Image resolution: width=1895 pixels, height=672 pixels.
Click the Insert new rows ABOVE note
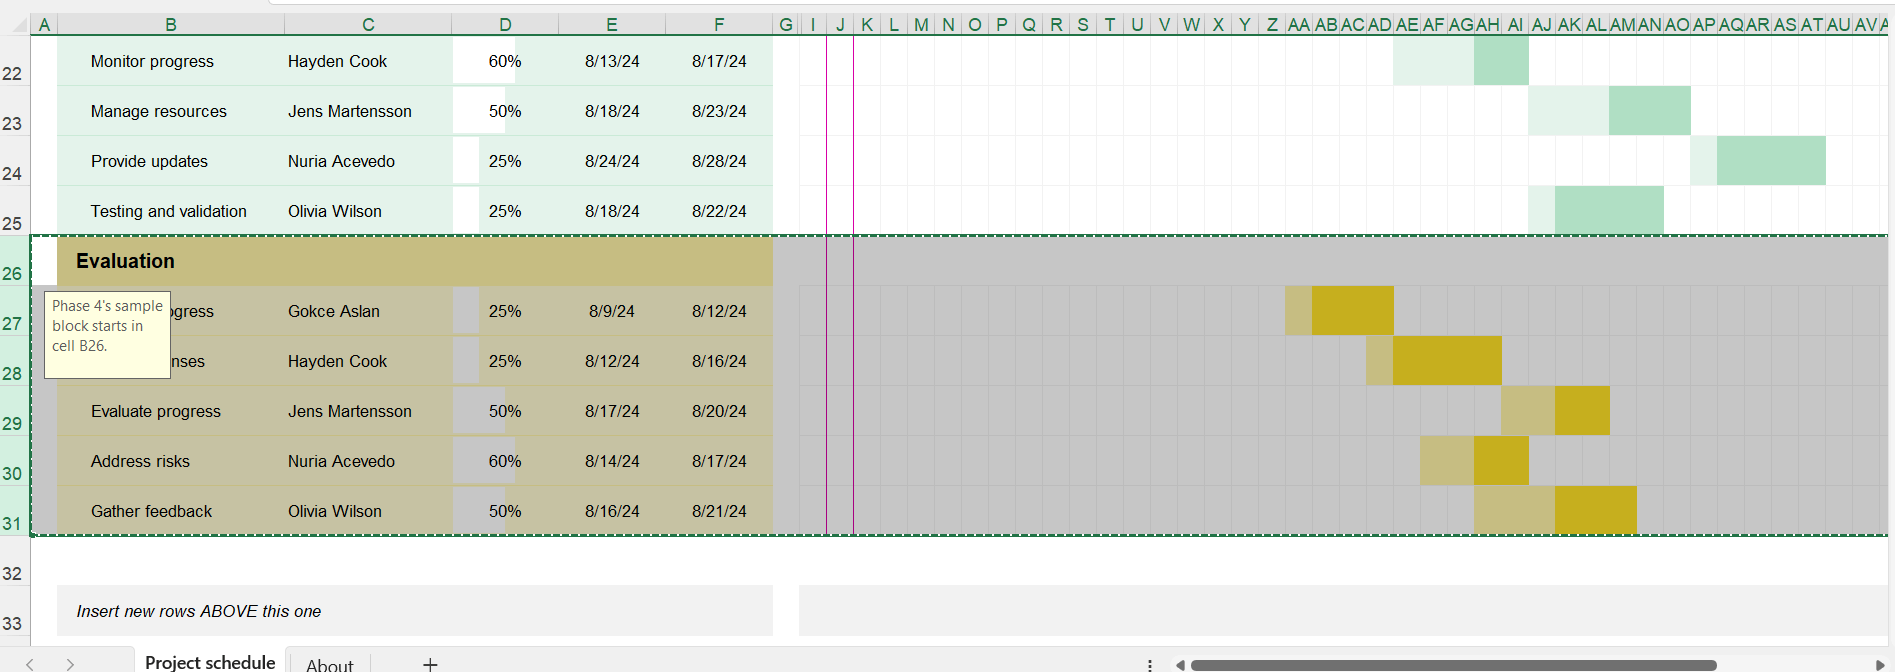(199, 611)
